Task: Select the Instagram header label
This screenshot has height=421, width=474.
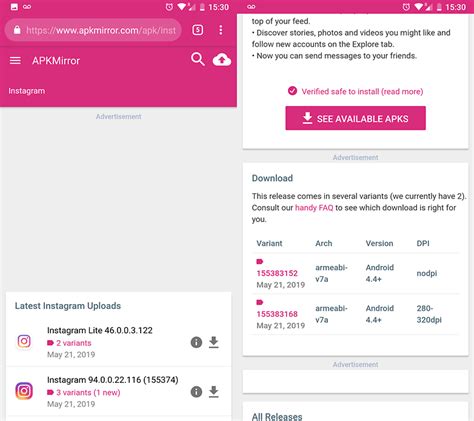Action: [x=27, y=91]
